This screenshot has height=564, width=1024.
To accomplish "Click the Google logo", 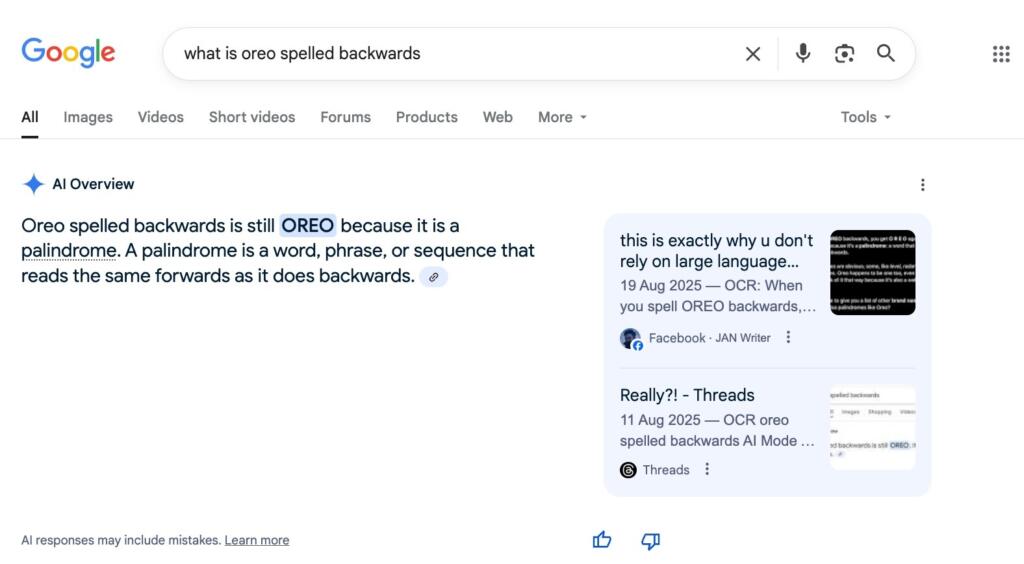I will click(68, 53).
